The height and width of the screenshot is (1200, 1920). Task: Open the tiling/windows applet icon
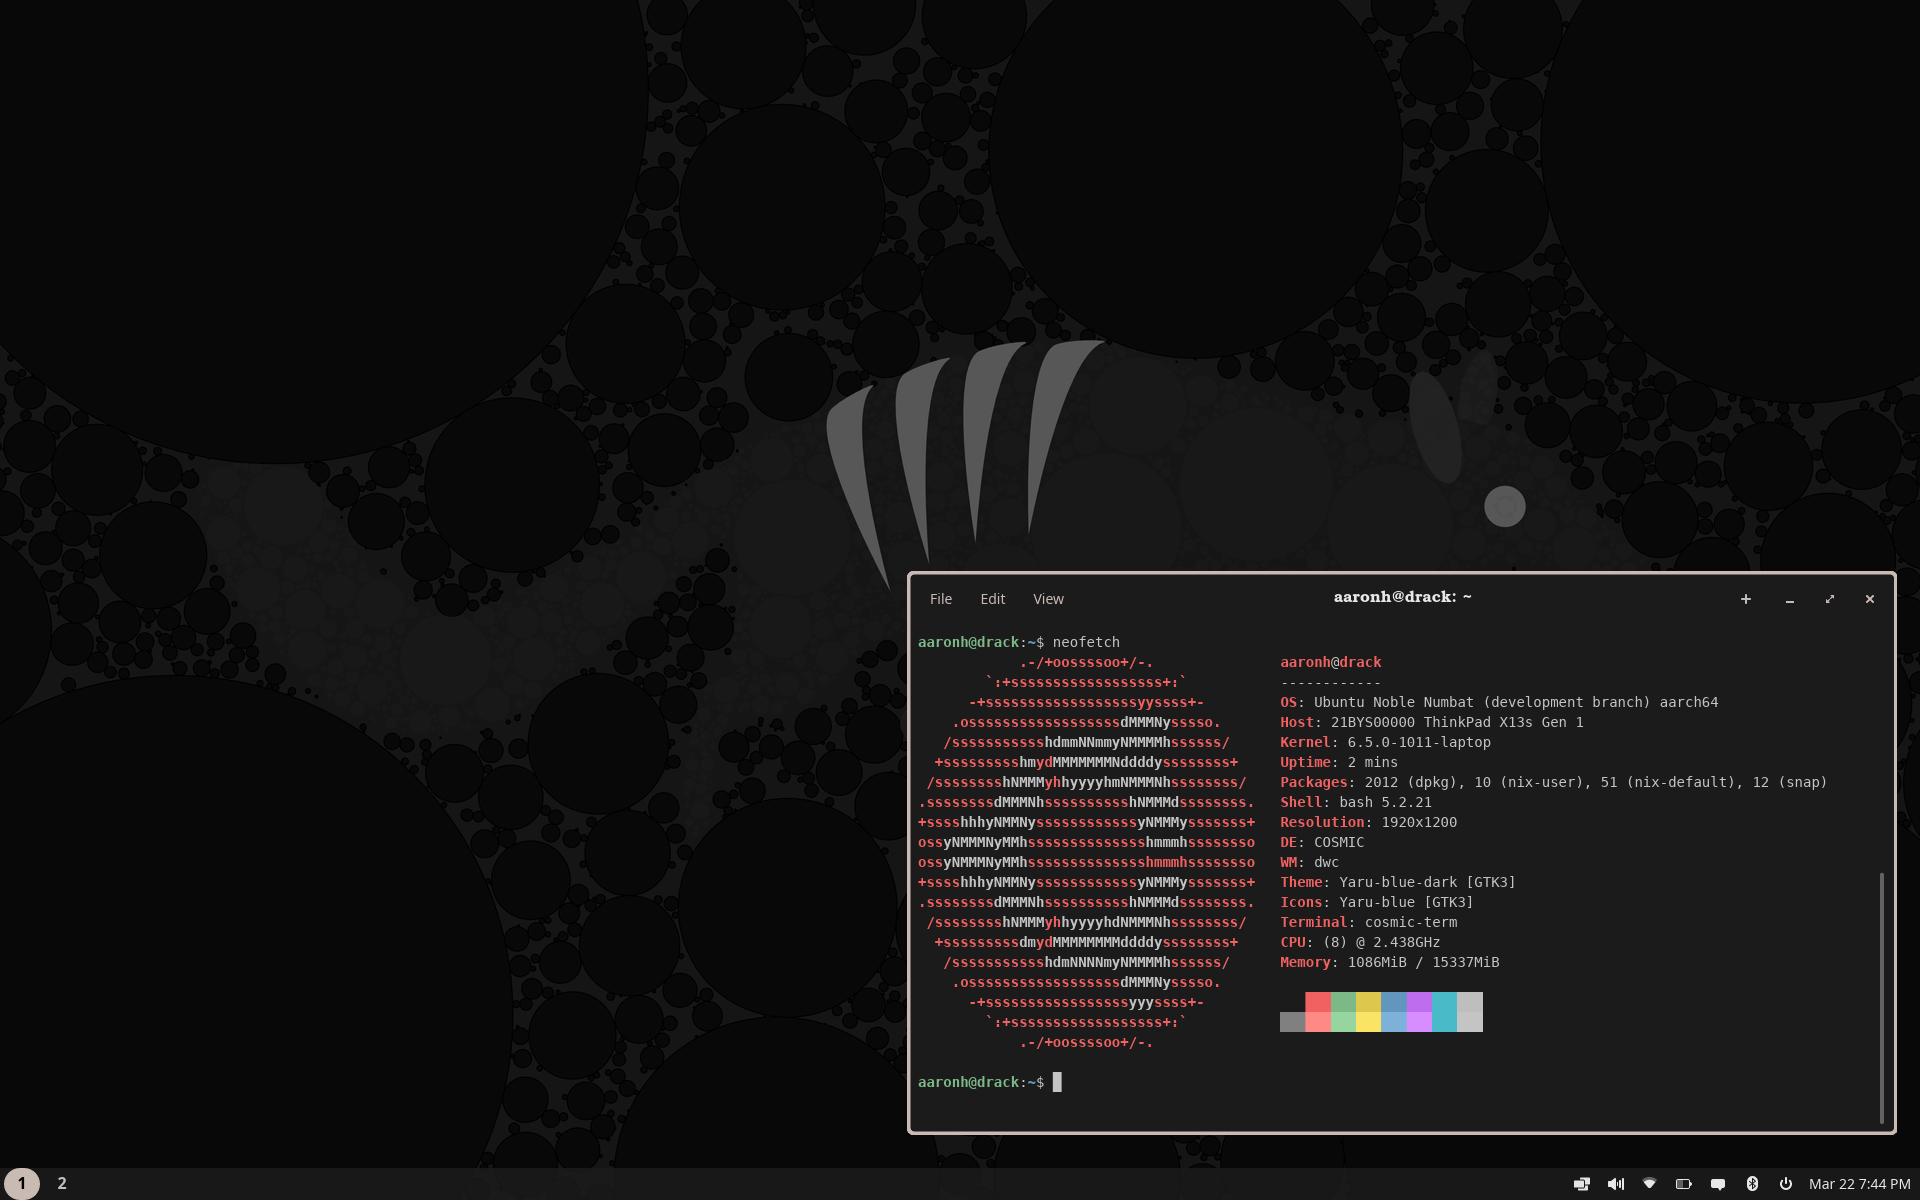pyautogui.click(x=1581, y=1184)
